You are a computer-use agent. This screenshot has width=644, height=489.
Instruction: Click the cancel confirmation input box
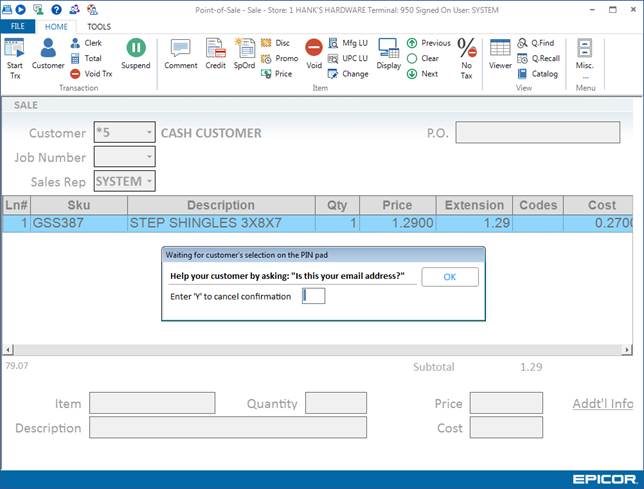click(314, 296)
